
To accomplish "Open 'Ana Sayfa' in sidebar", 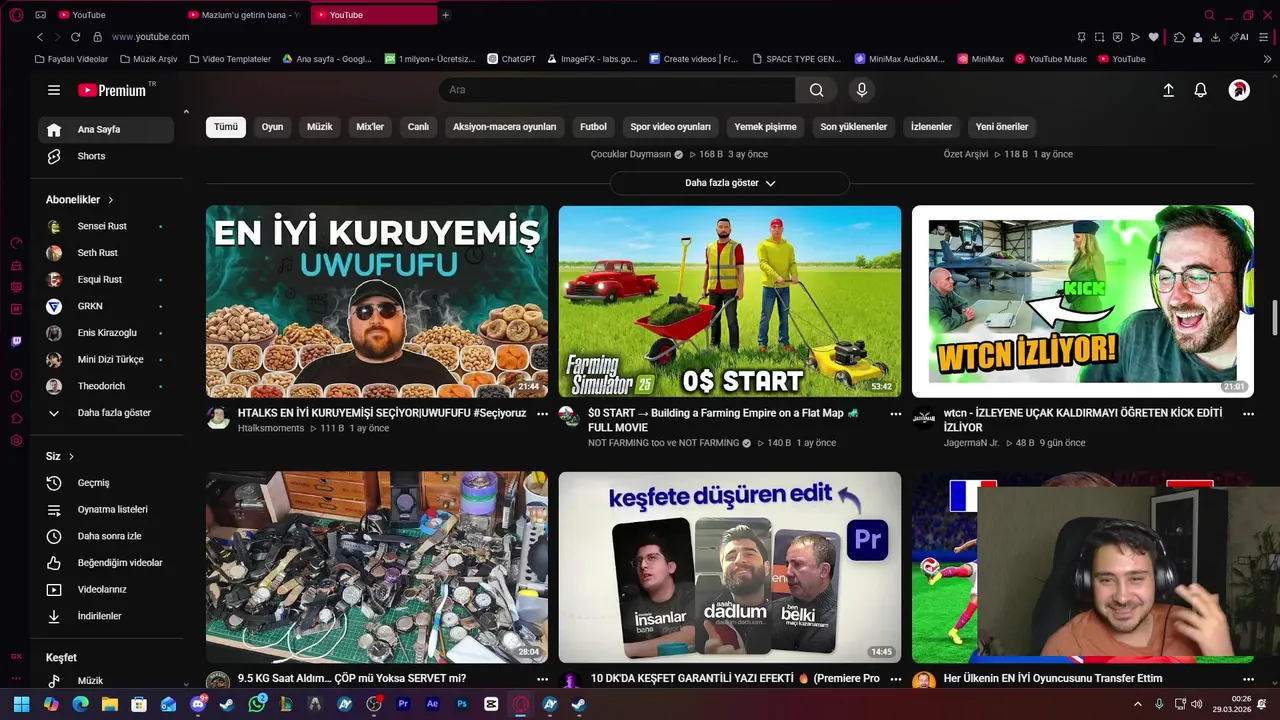I will pyautogui.click(x=106, y=130).
